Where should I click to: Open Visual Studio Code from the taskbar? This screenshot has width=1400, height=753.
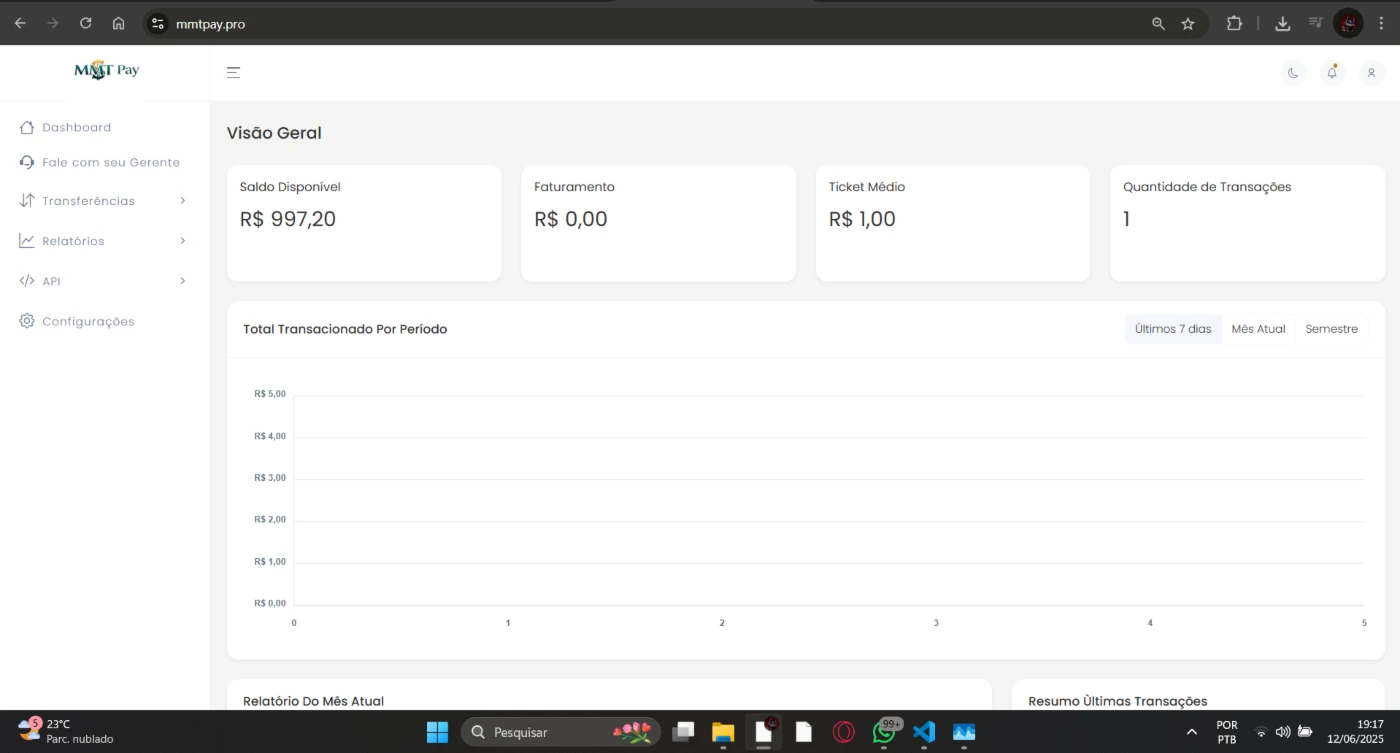coord(924,732)
